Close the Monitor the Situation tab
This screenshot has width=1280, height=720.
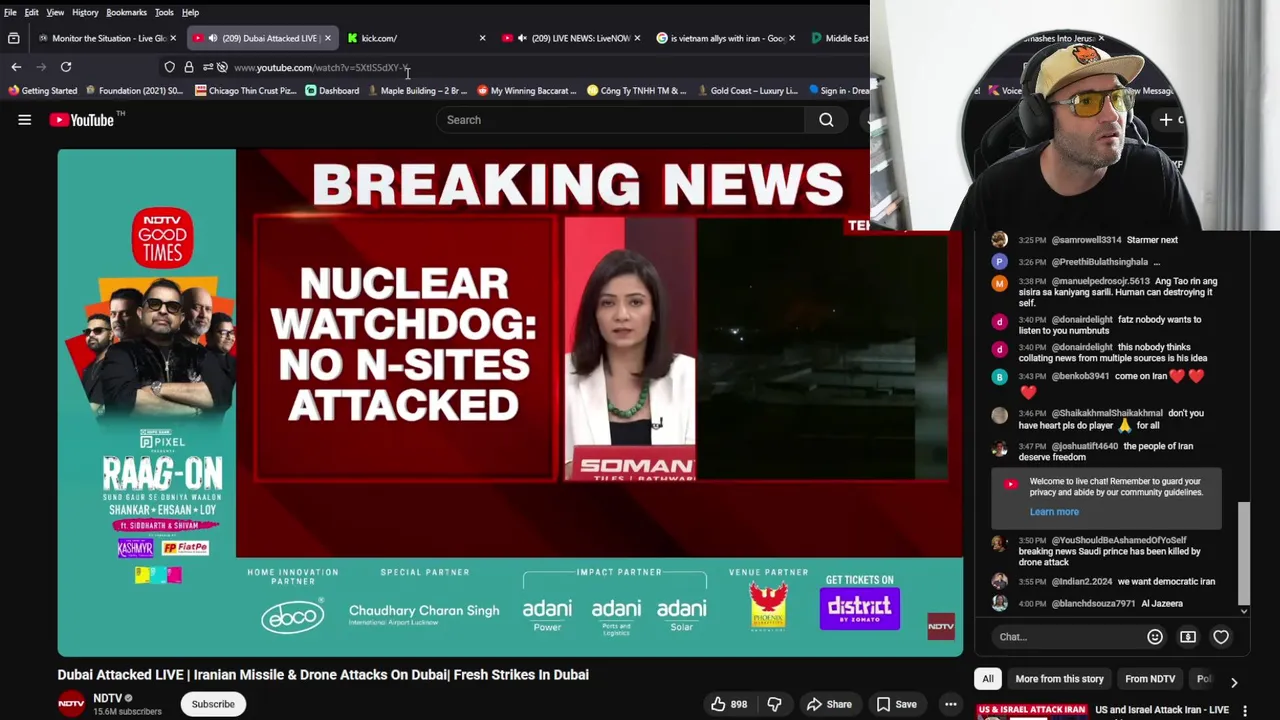(x=173, y=38)
